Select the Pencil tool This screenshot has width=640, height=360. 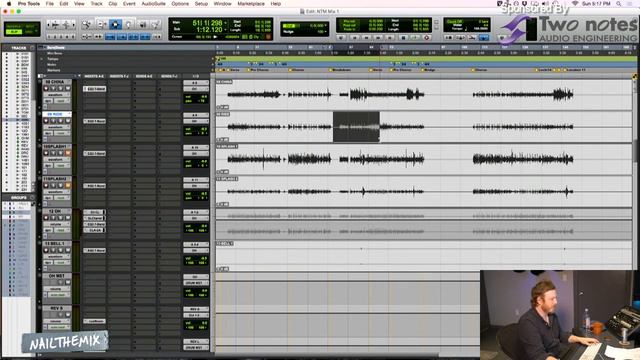[156, 25]
